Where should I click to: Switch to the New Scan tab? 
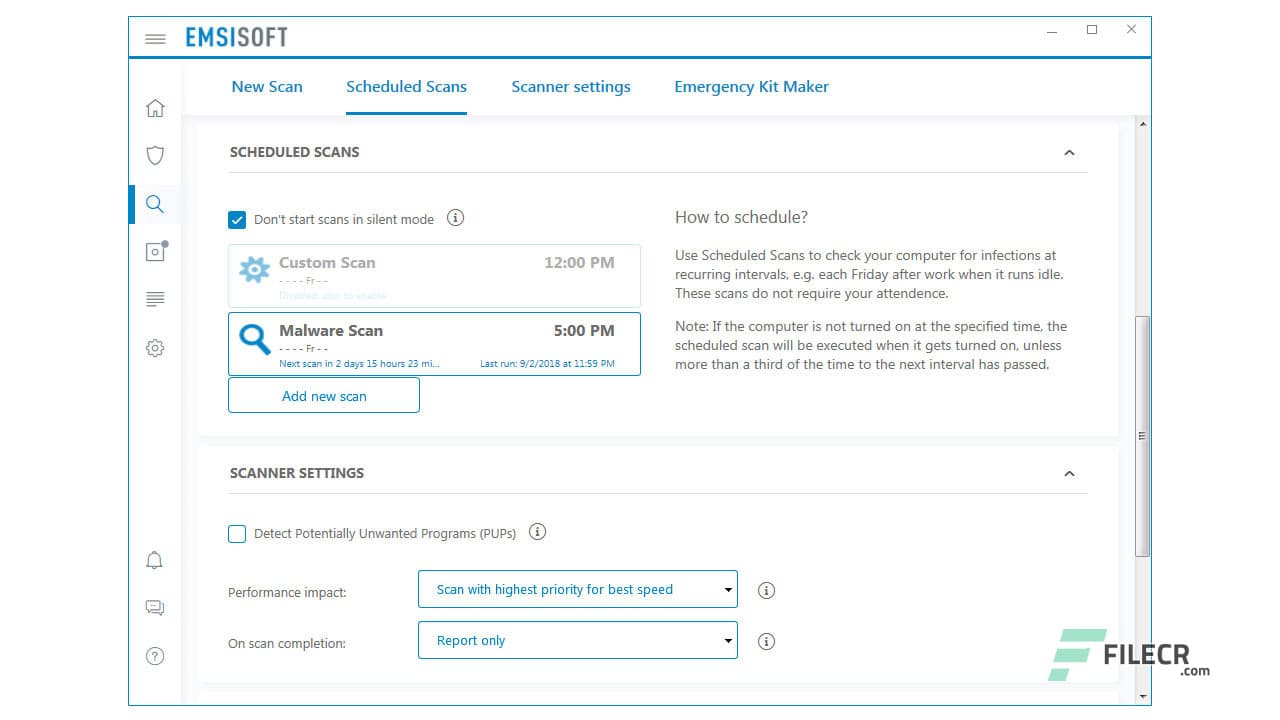266,87
